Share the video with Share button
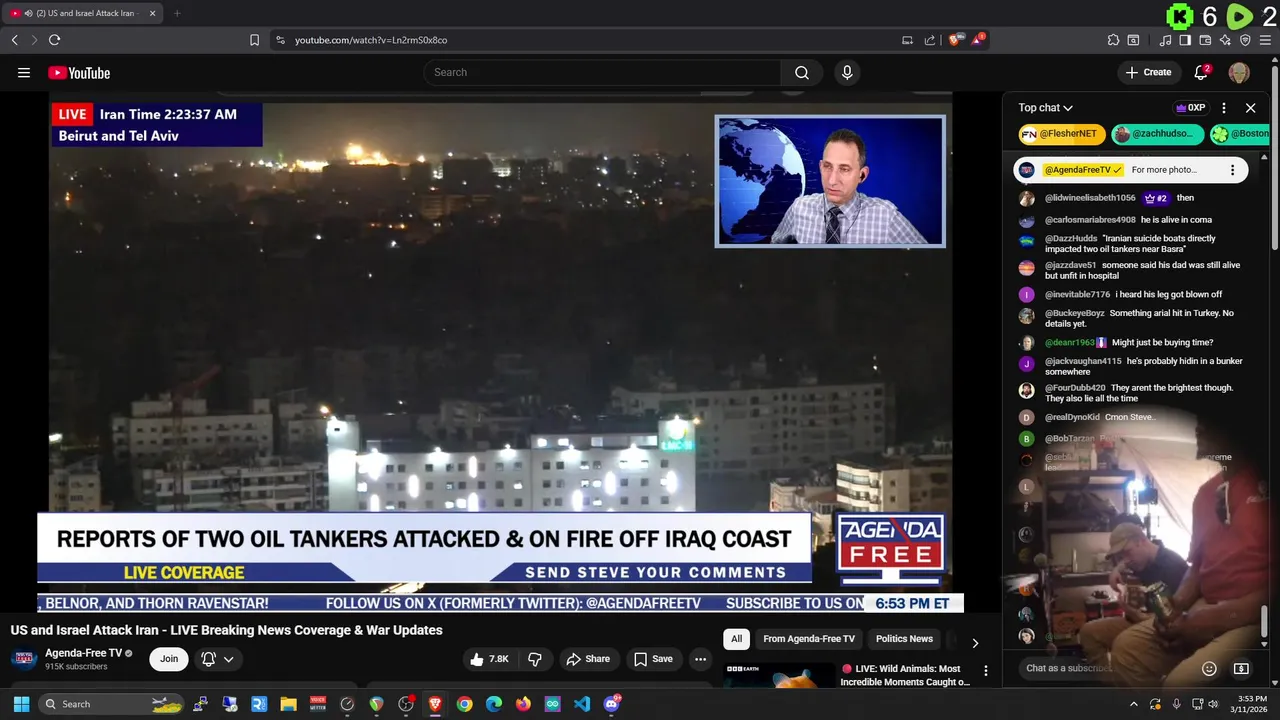 point(588,659)
